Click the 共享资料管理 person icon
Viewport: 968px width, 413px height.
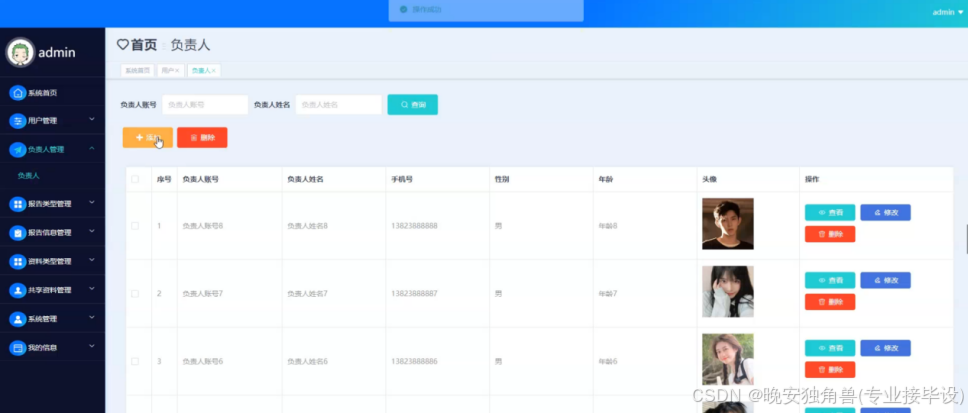tap(18, 290)
